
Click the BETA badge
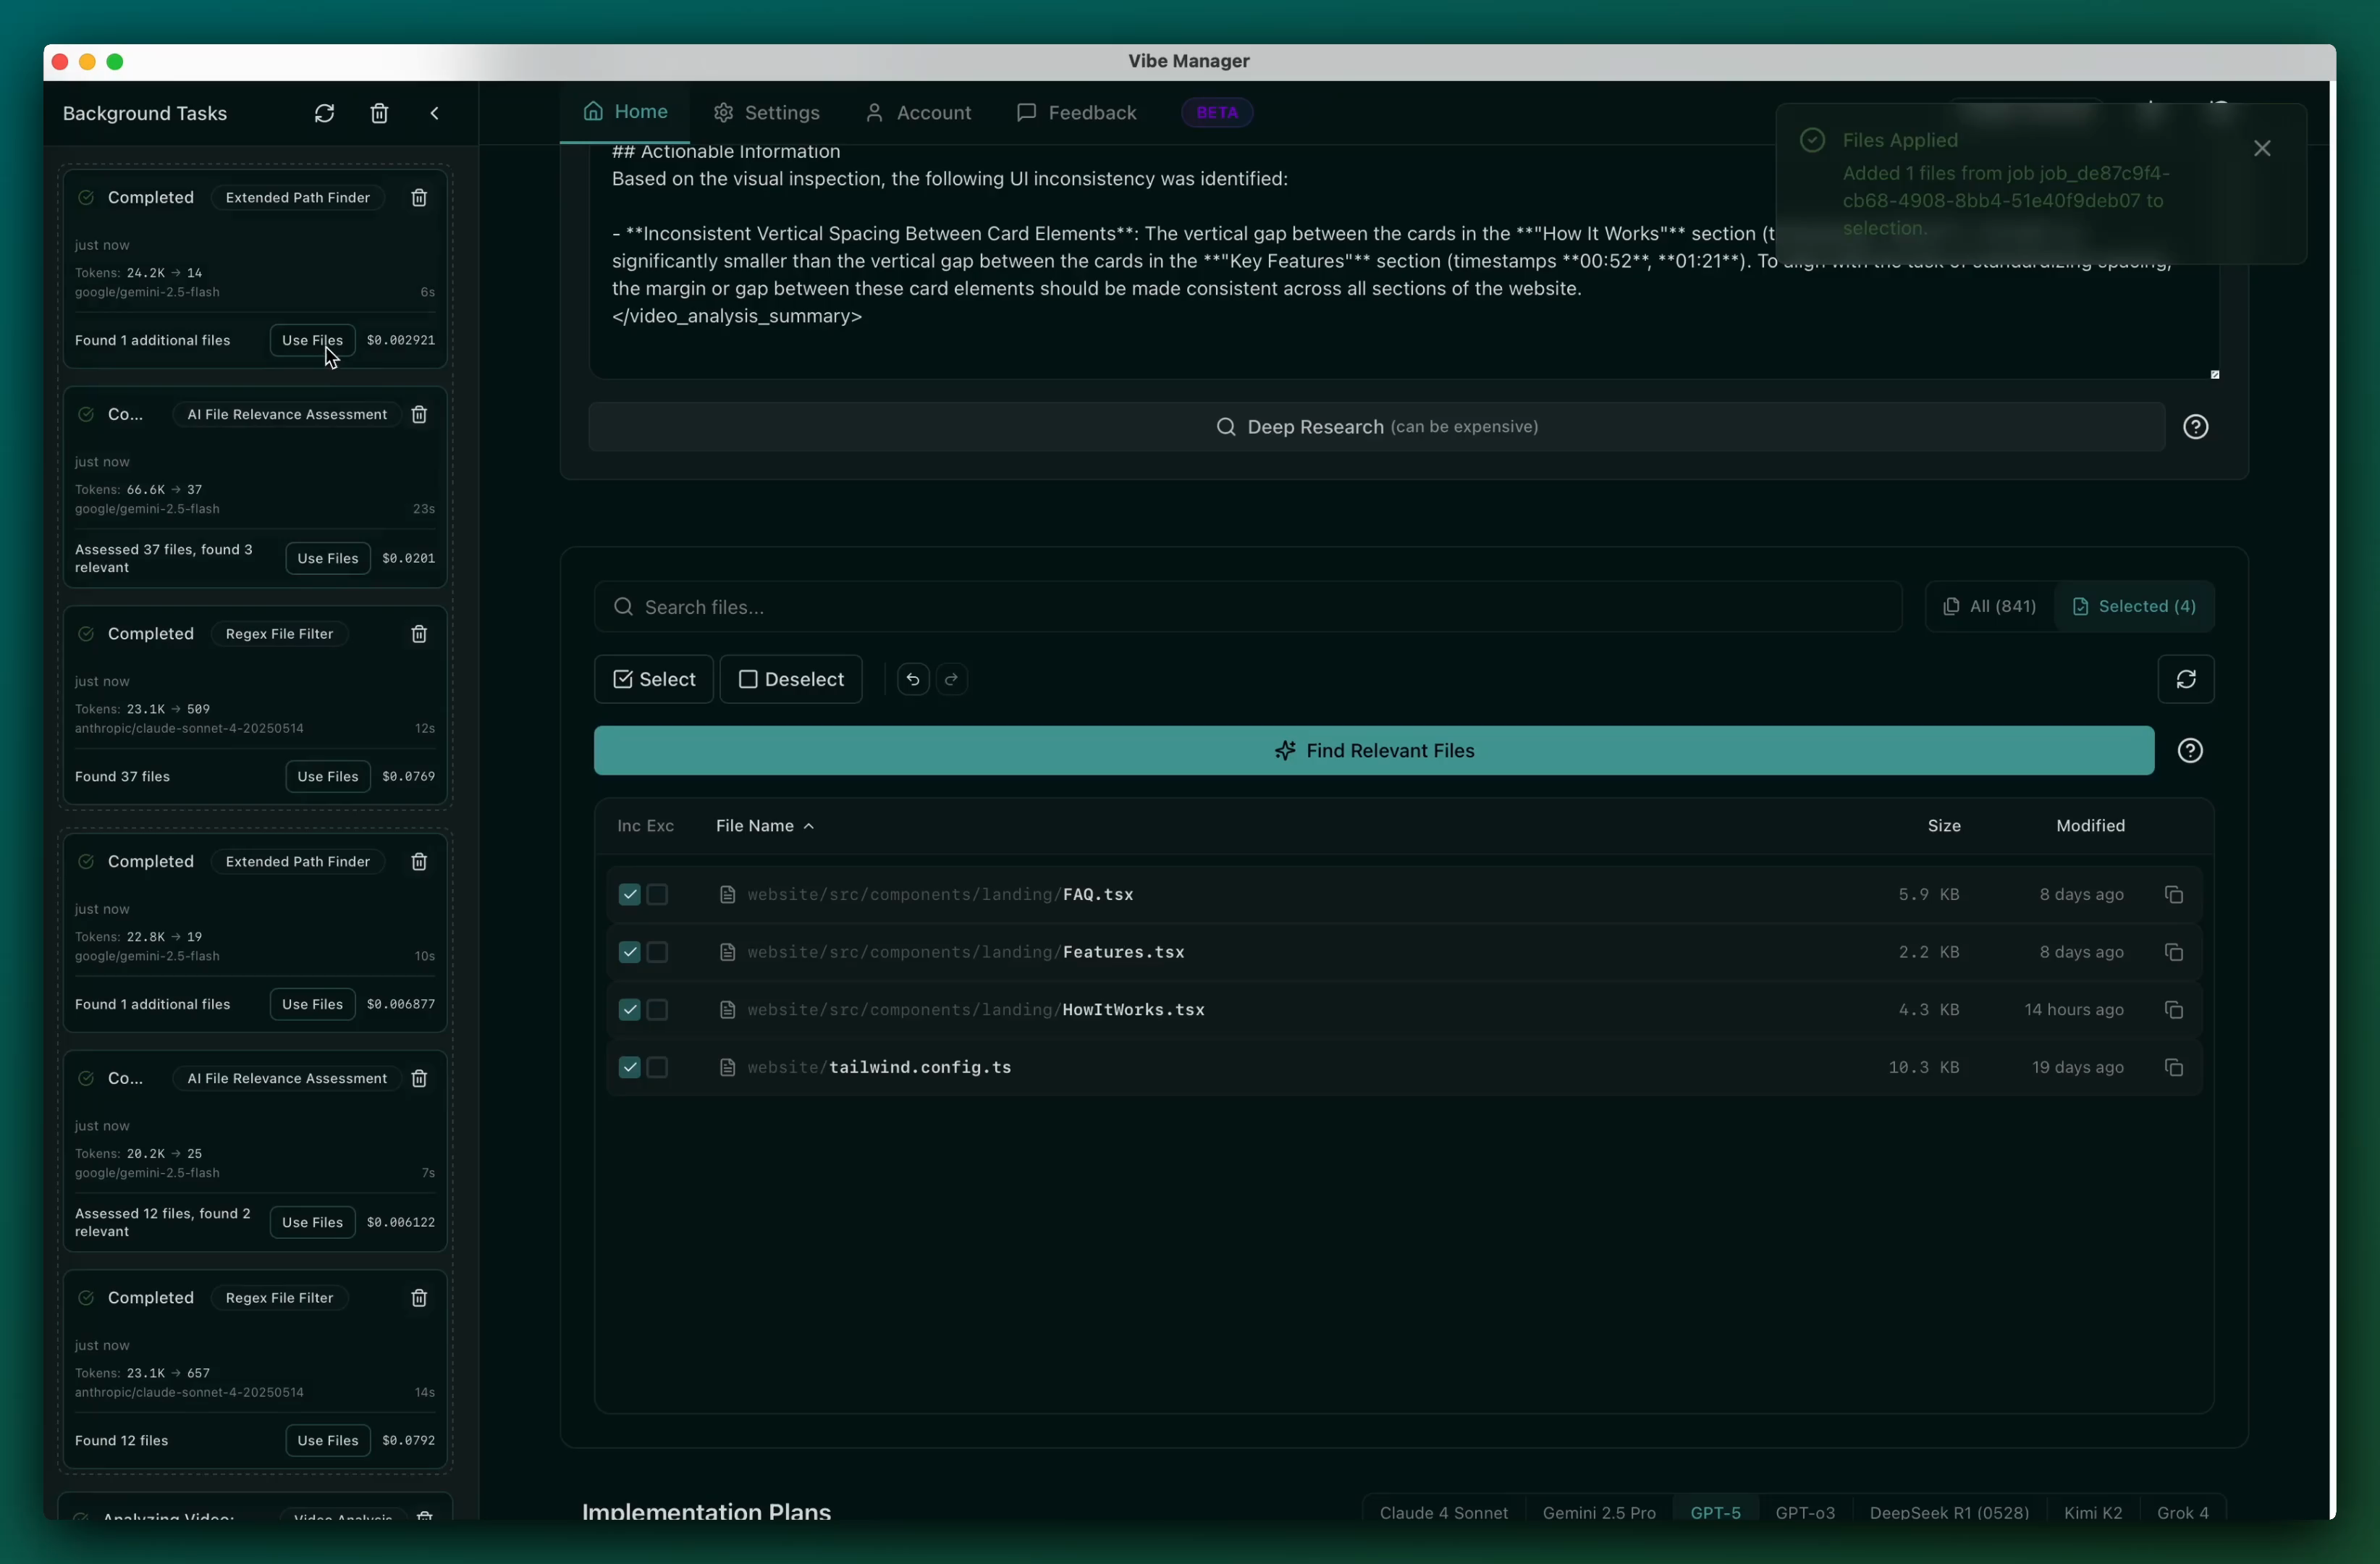[x=1217, y=113]
